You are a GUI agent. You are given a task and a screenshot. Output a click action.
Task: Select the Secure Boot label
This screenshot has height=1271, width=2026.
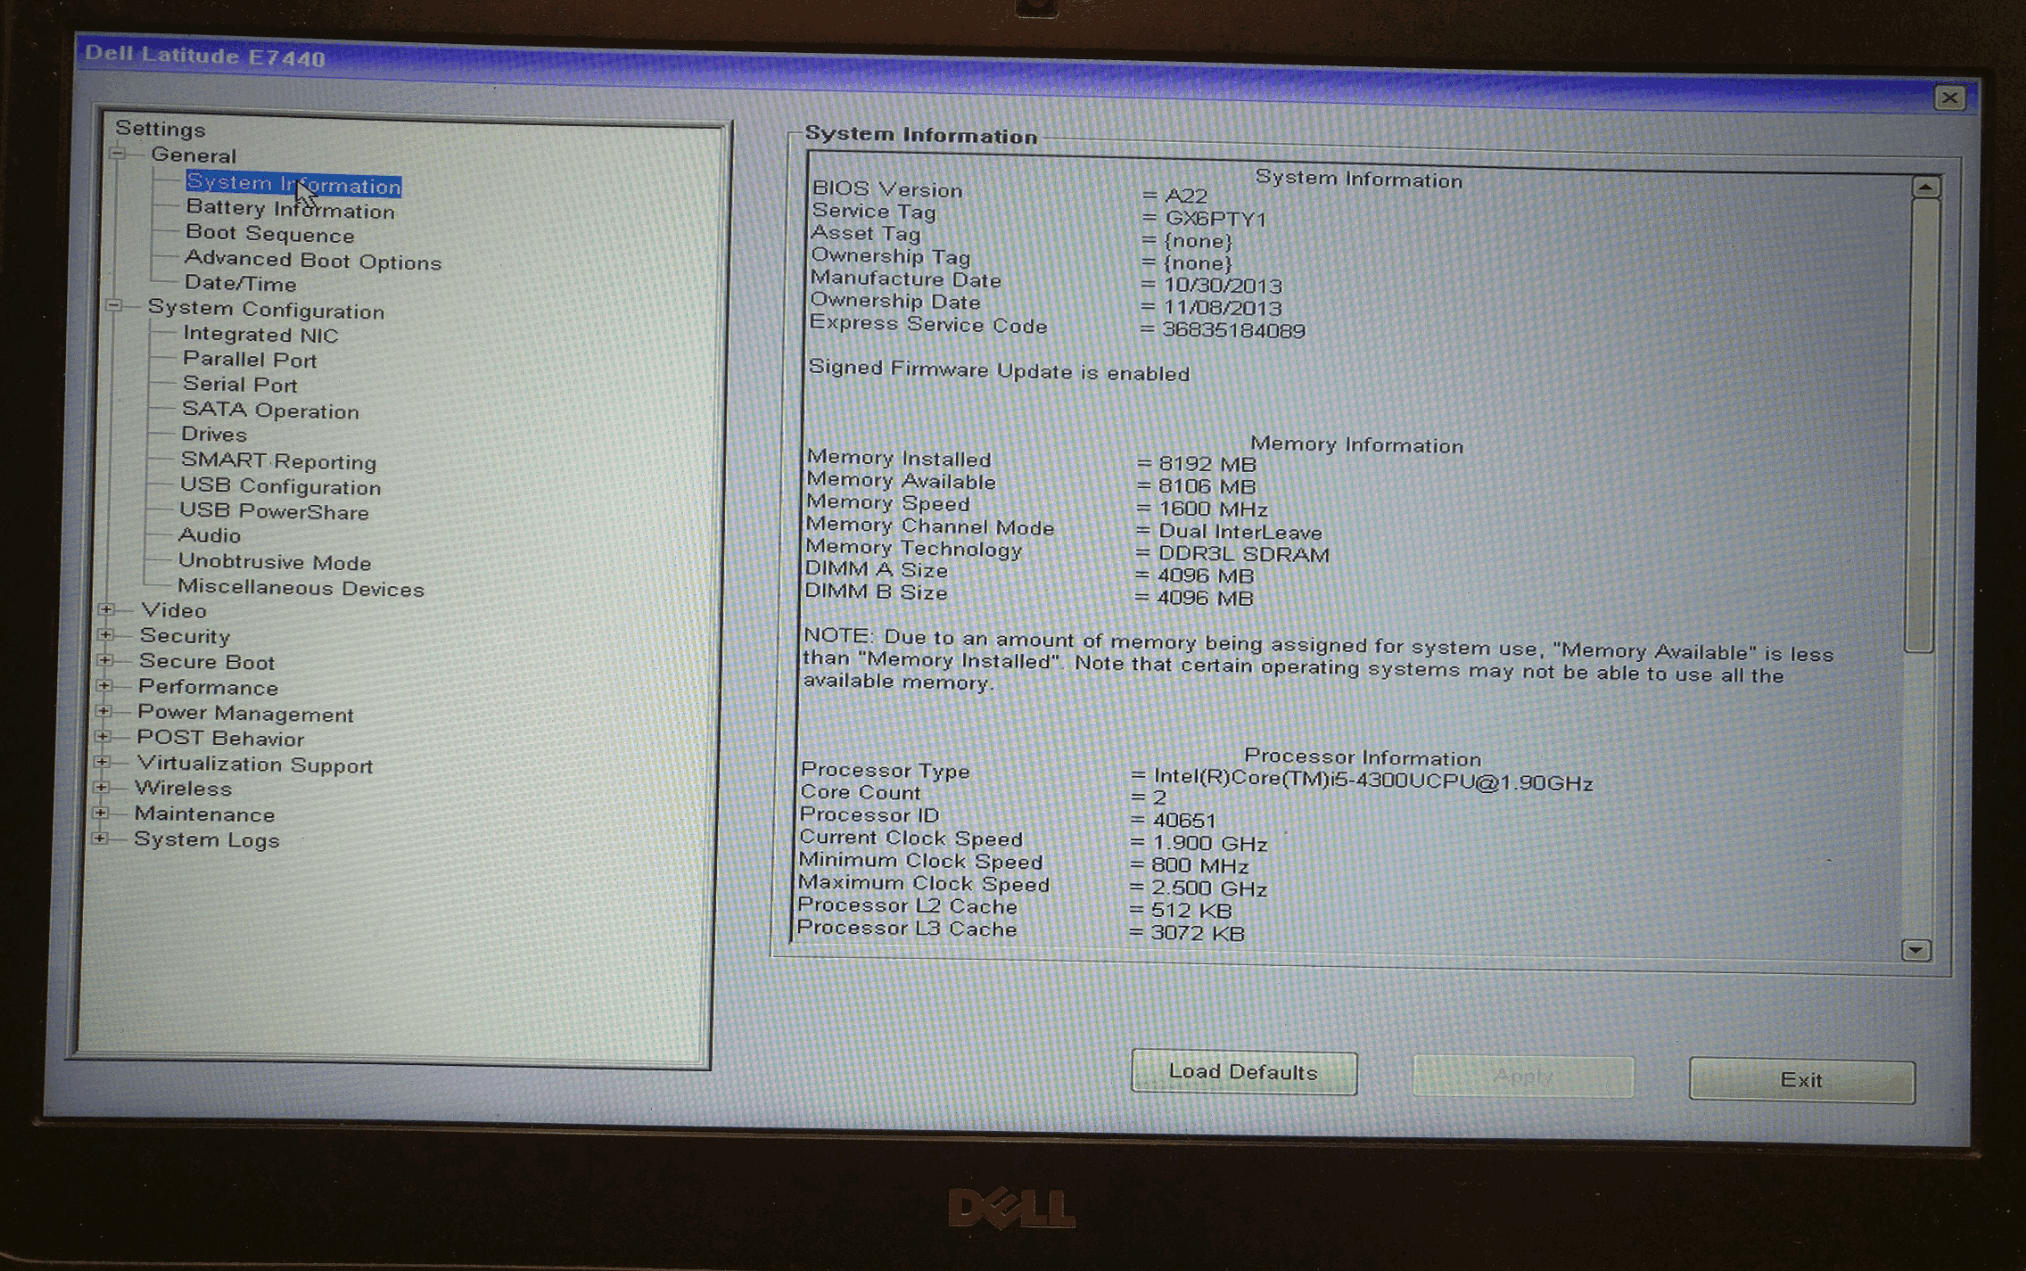207,662
